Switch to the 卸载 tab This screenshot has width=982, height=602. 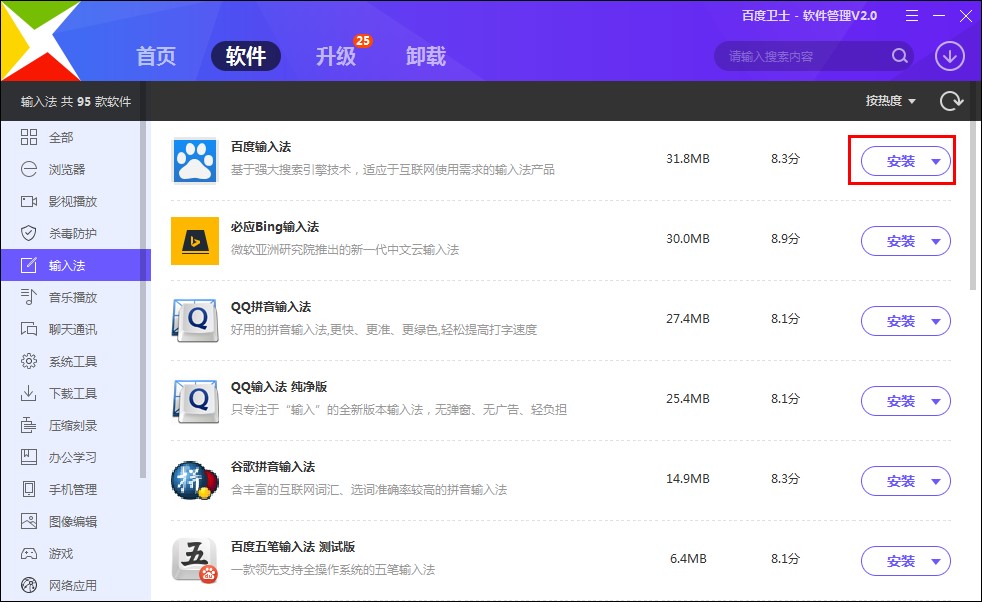tap(426, 56)
